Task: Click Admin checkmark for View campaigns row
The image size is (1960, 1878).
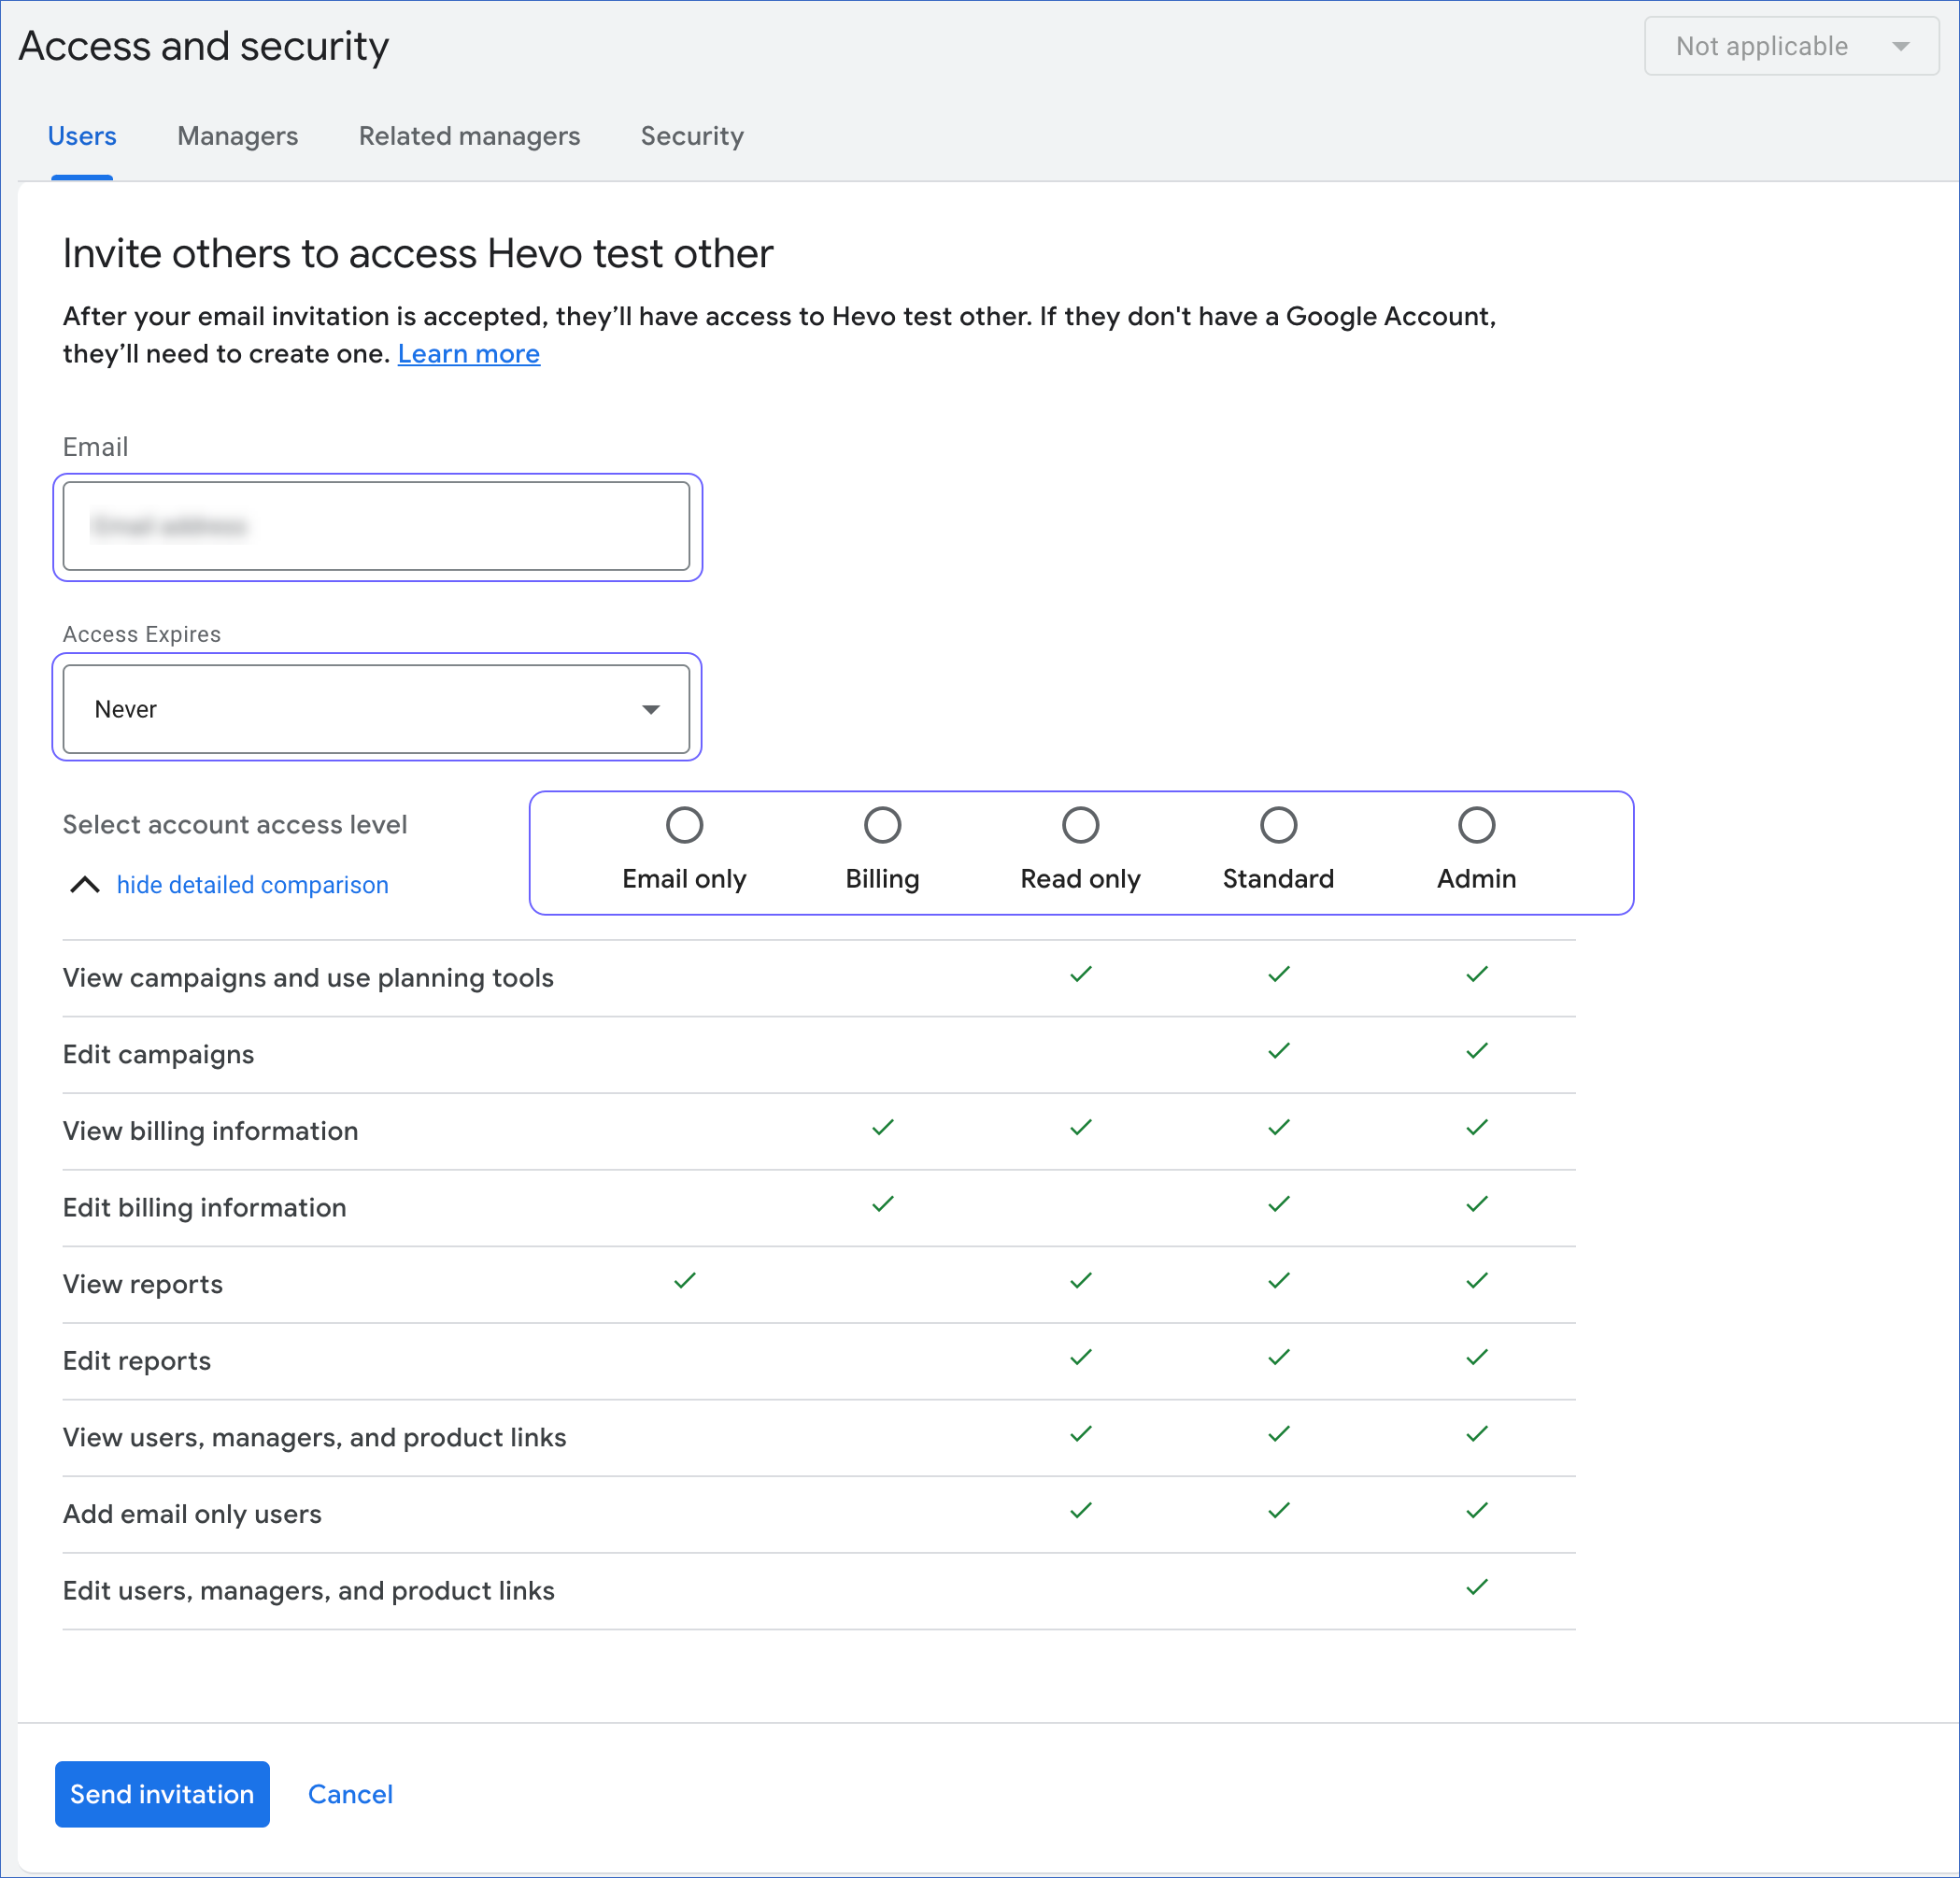Action: [1476, 974]
